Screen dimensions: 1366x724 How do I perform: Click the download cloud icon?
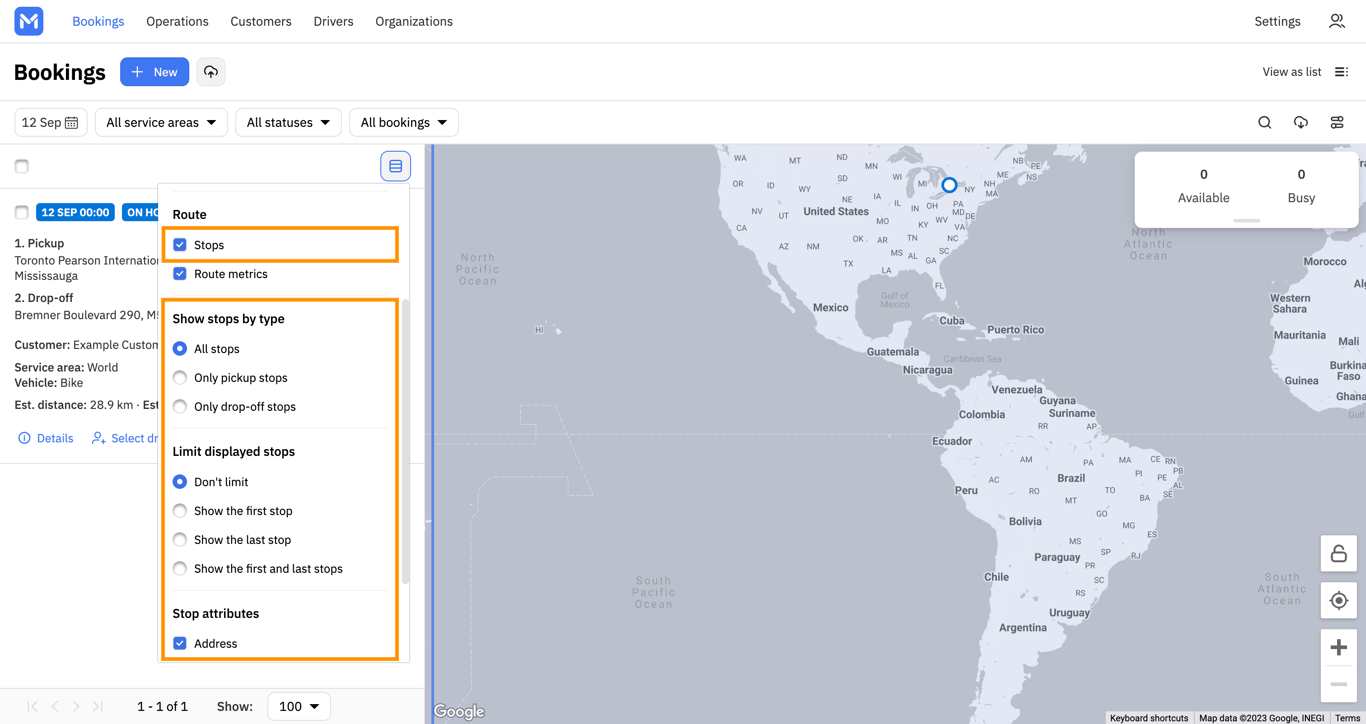(x=1301, y=122)
